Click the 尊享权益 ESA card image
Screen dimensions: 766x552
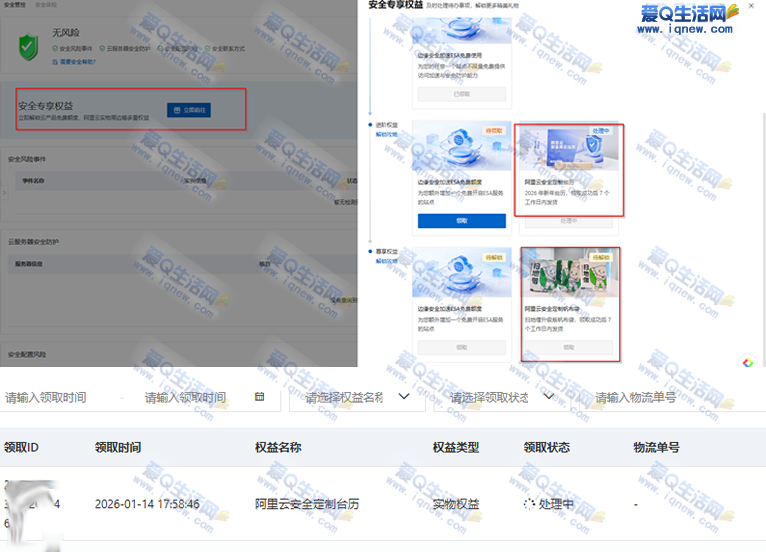[x=462, y=273]
